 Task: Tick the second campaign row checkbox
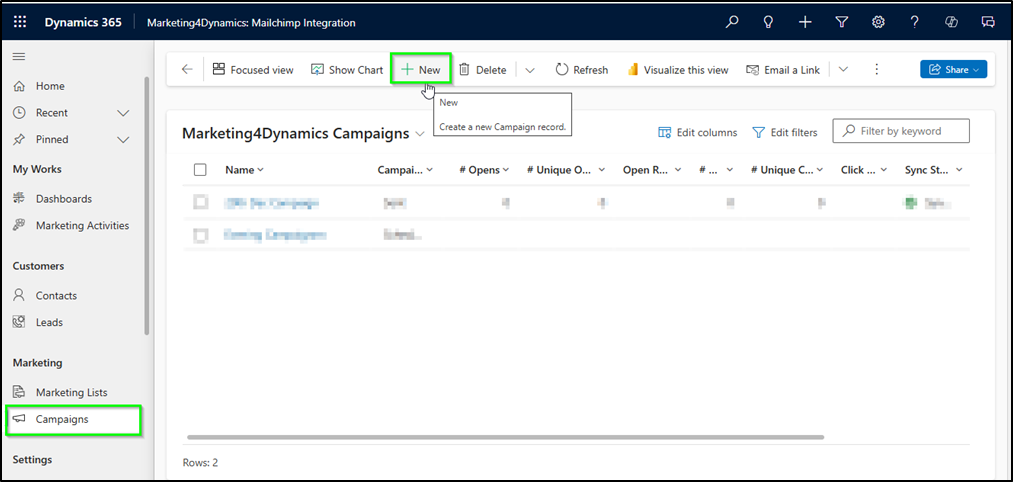click(x=200, y=236)
